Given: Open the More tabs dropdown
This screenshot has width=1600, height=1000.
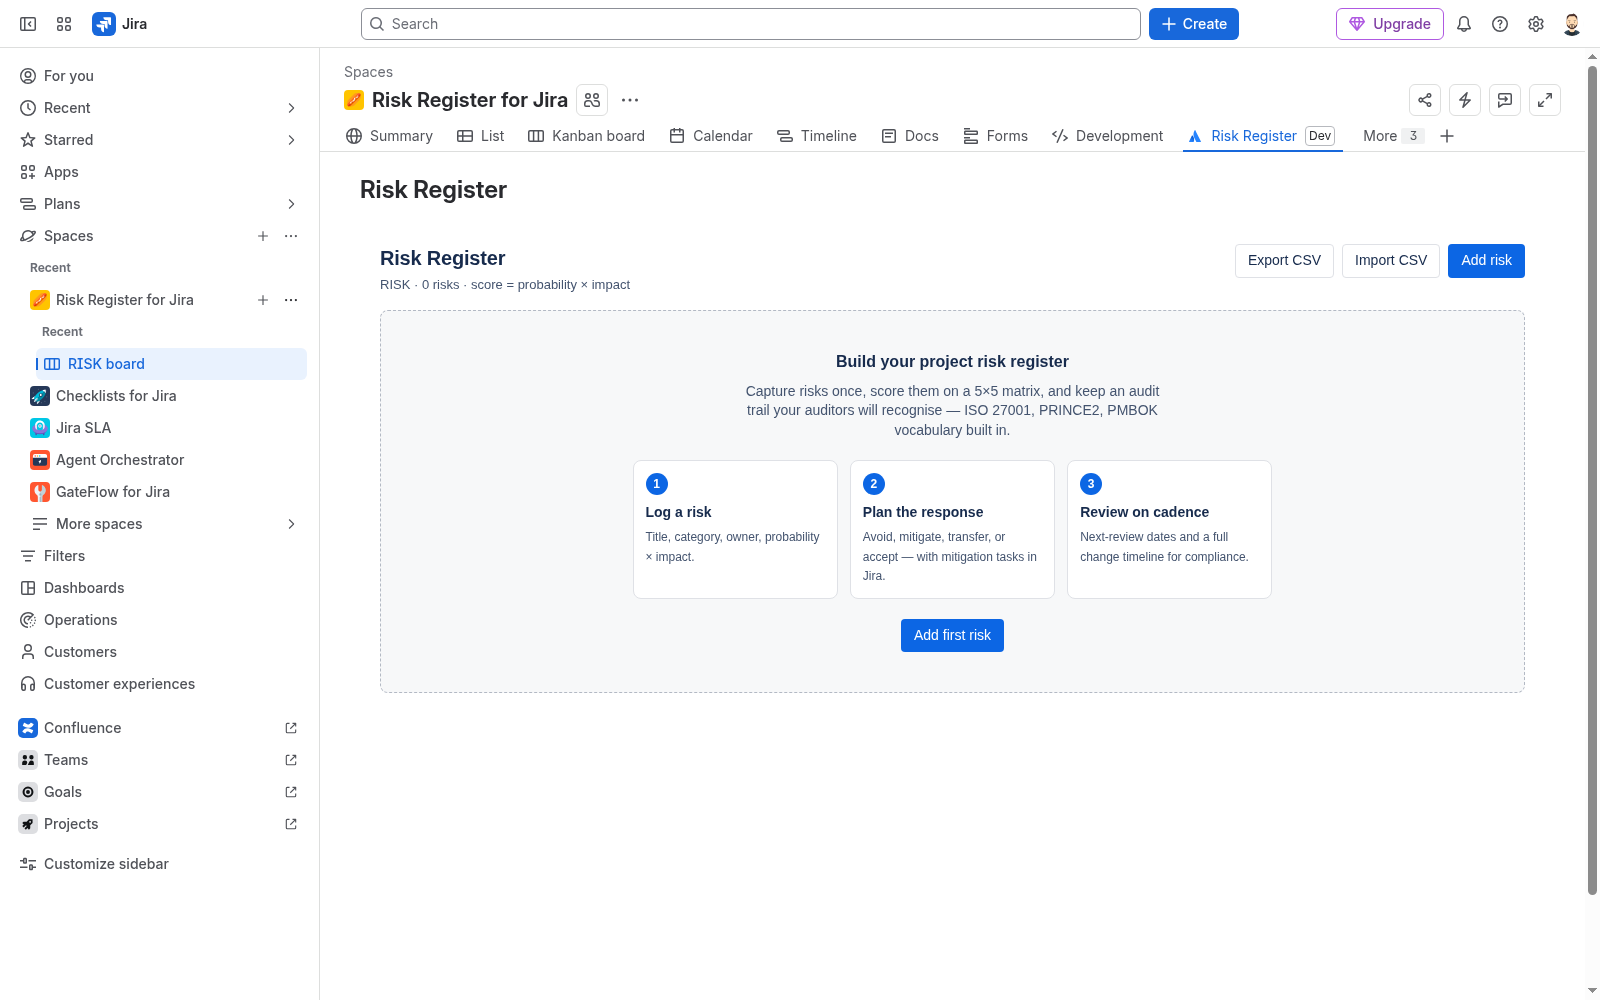Looking at the screenshot, I should pyautogui.click(x=1392, y=136).
